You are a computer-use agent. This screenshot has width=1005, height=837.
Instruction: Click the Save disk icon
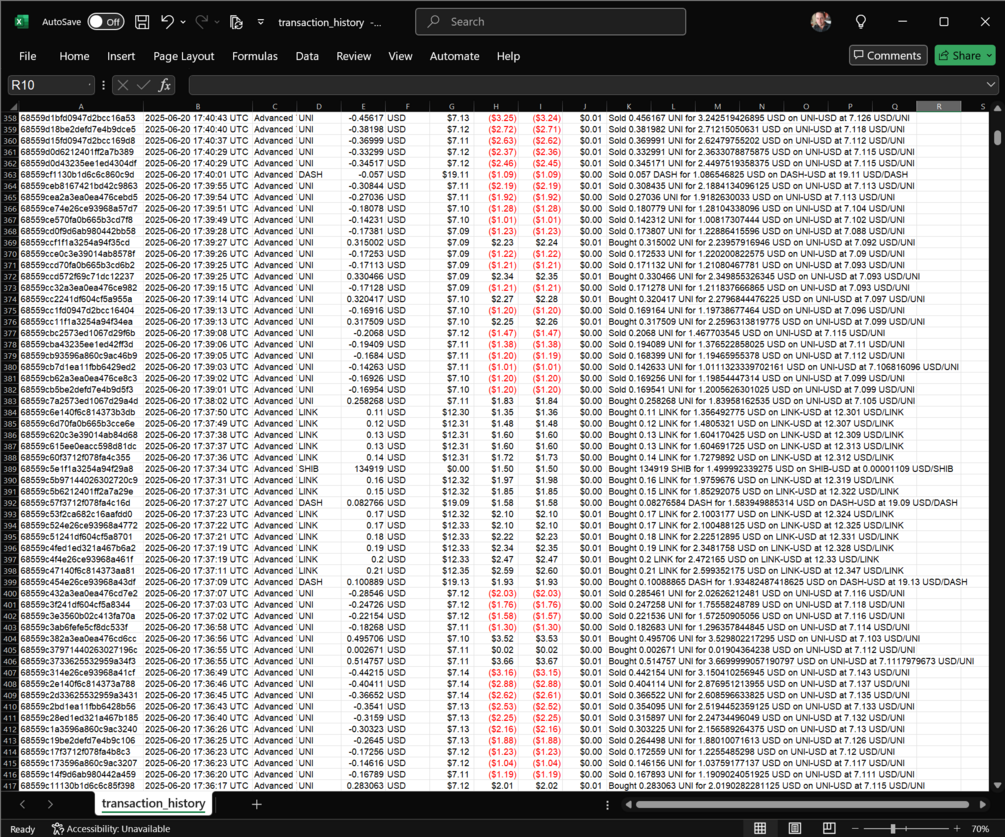(142, 22)
